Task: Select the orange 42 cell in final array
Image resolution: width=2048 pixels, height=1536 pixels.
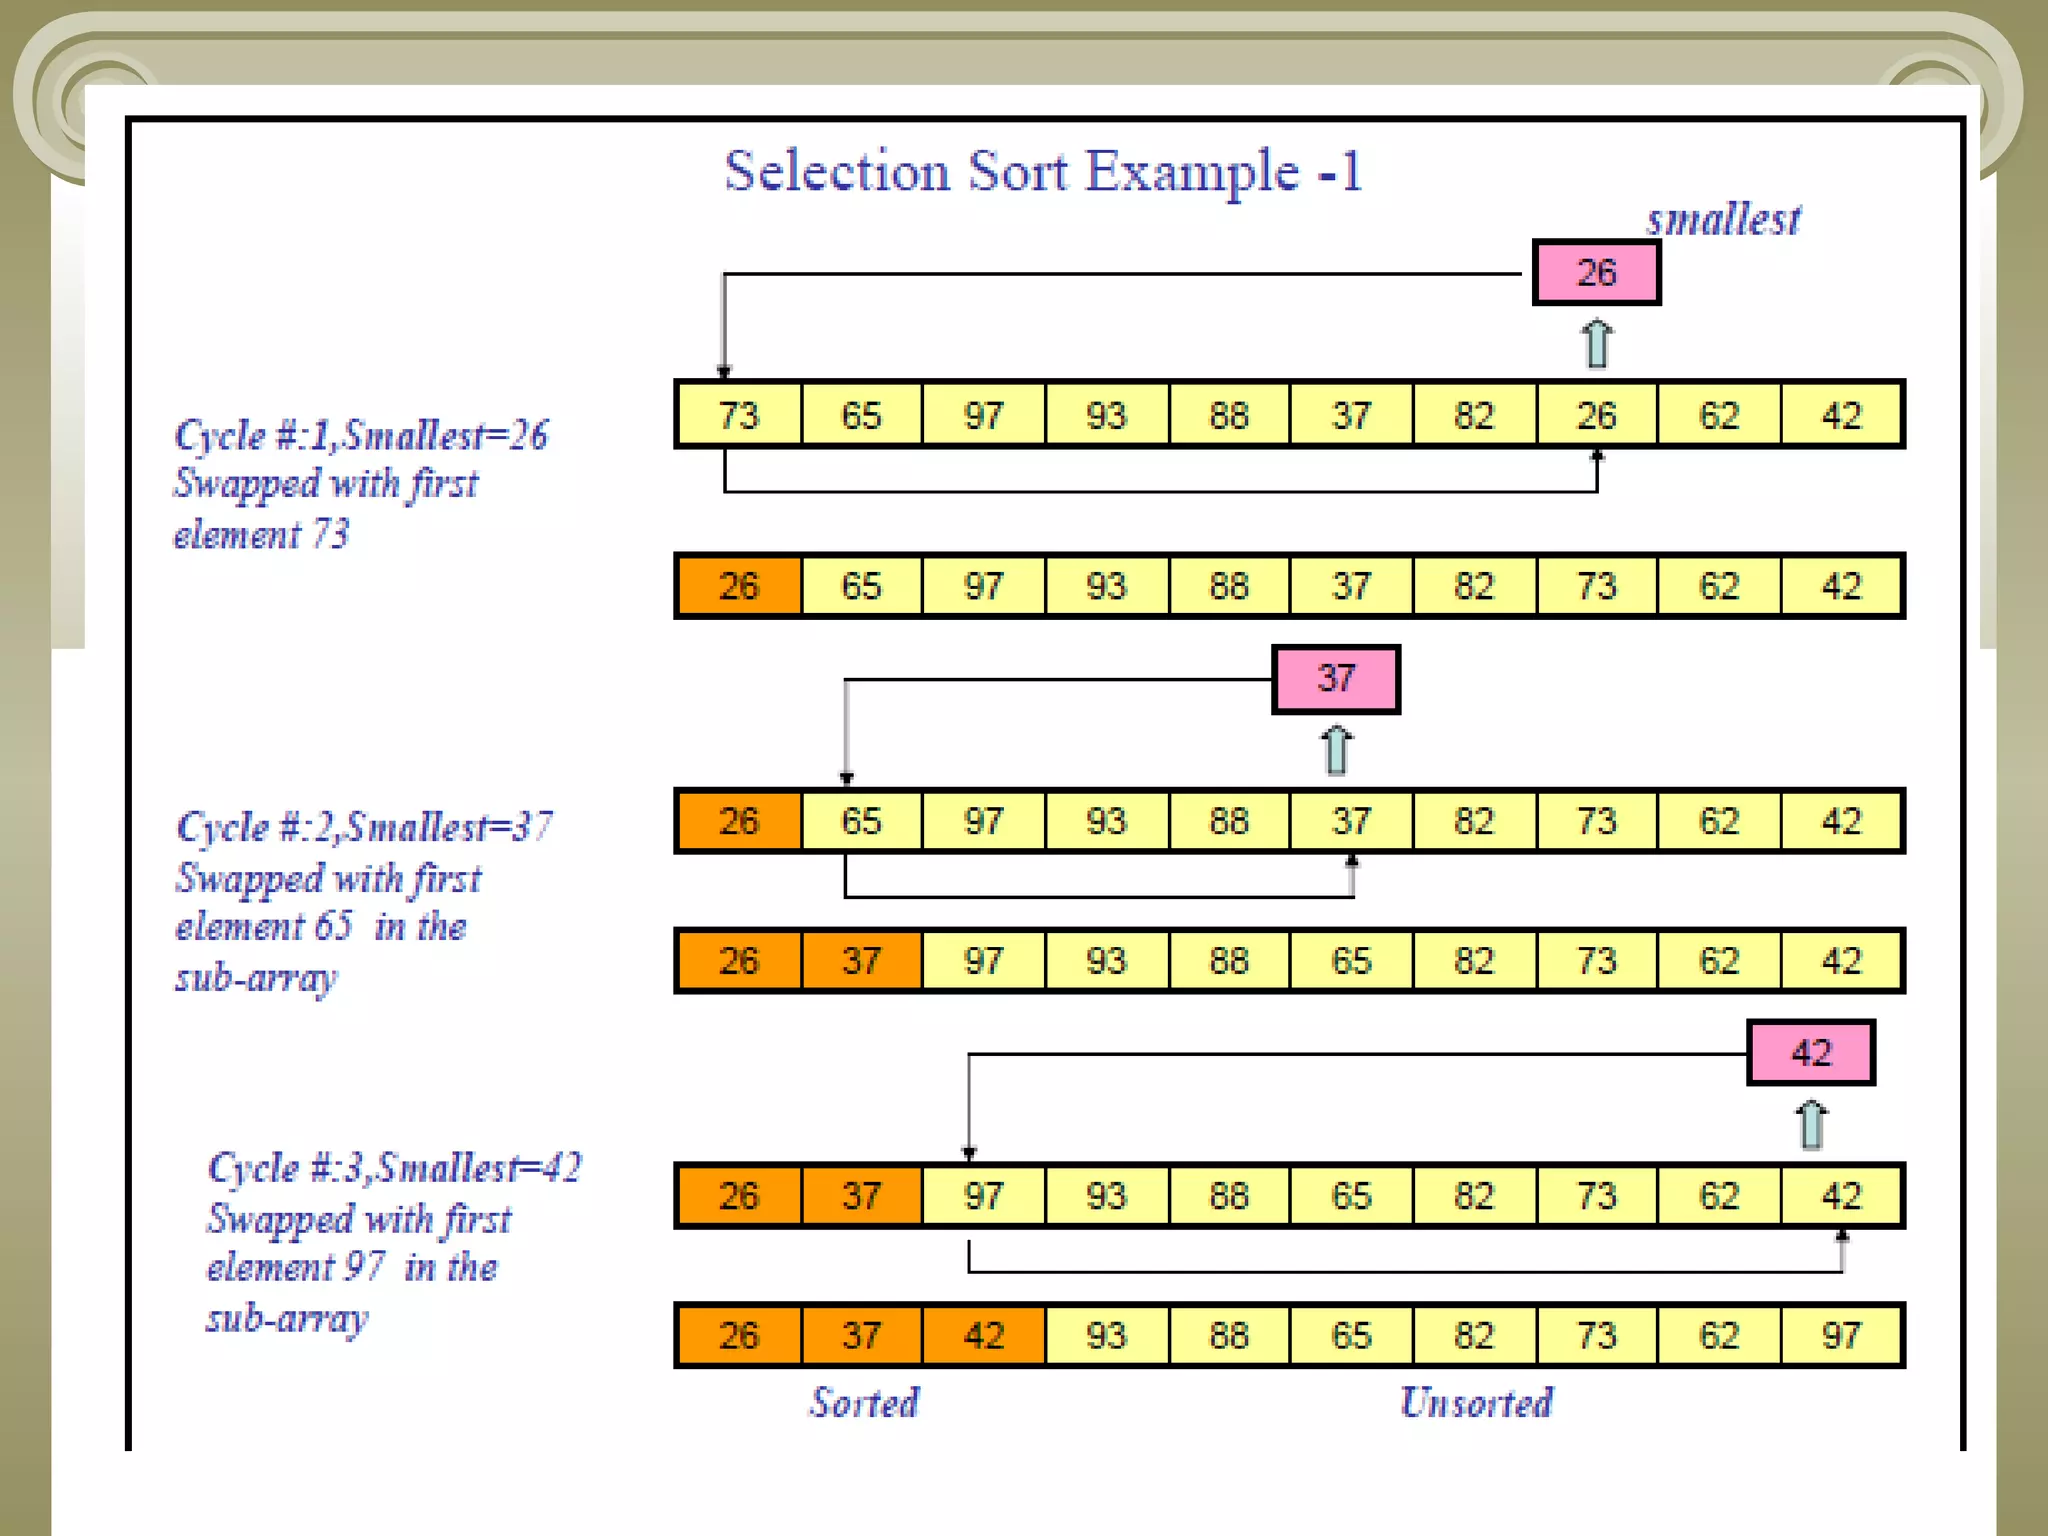Action: [x=984, y=1336]
